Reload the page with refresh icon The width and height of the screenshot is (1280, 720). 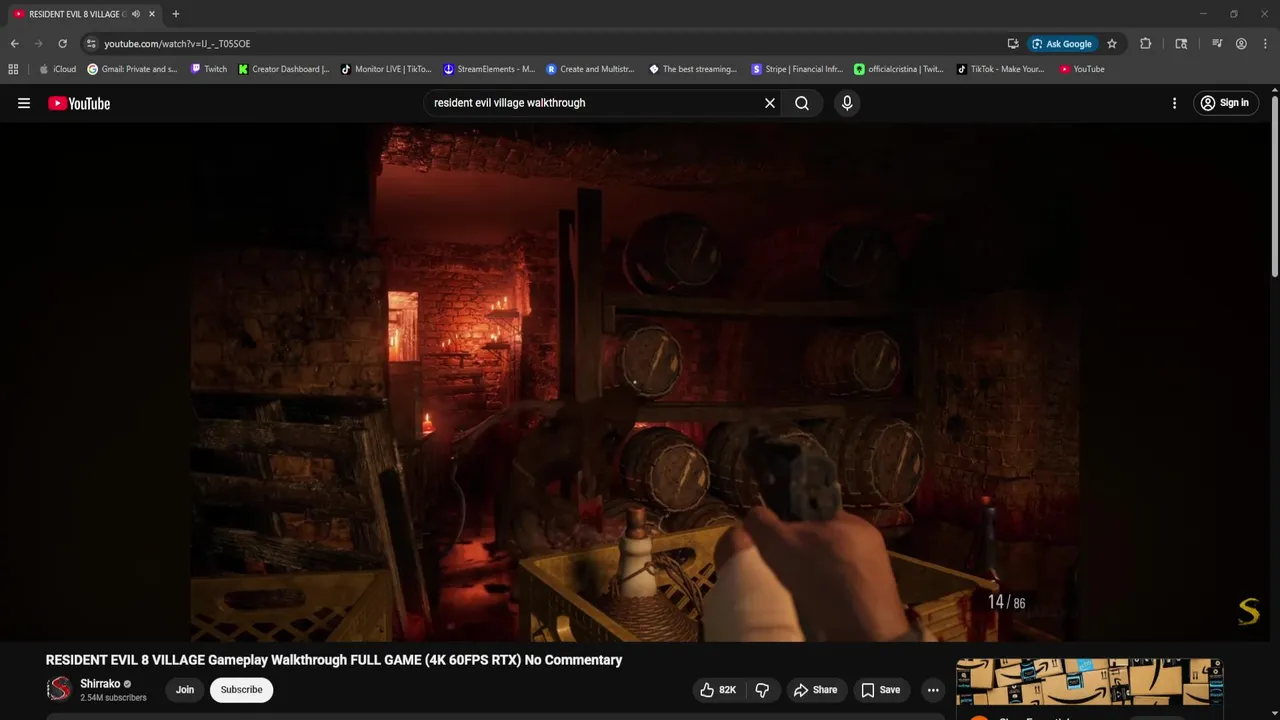(x=62, y=44)
